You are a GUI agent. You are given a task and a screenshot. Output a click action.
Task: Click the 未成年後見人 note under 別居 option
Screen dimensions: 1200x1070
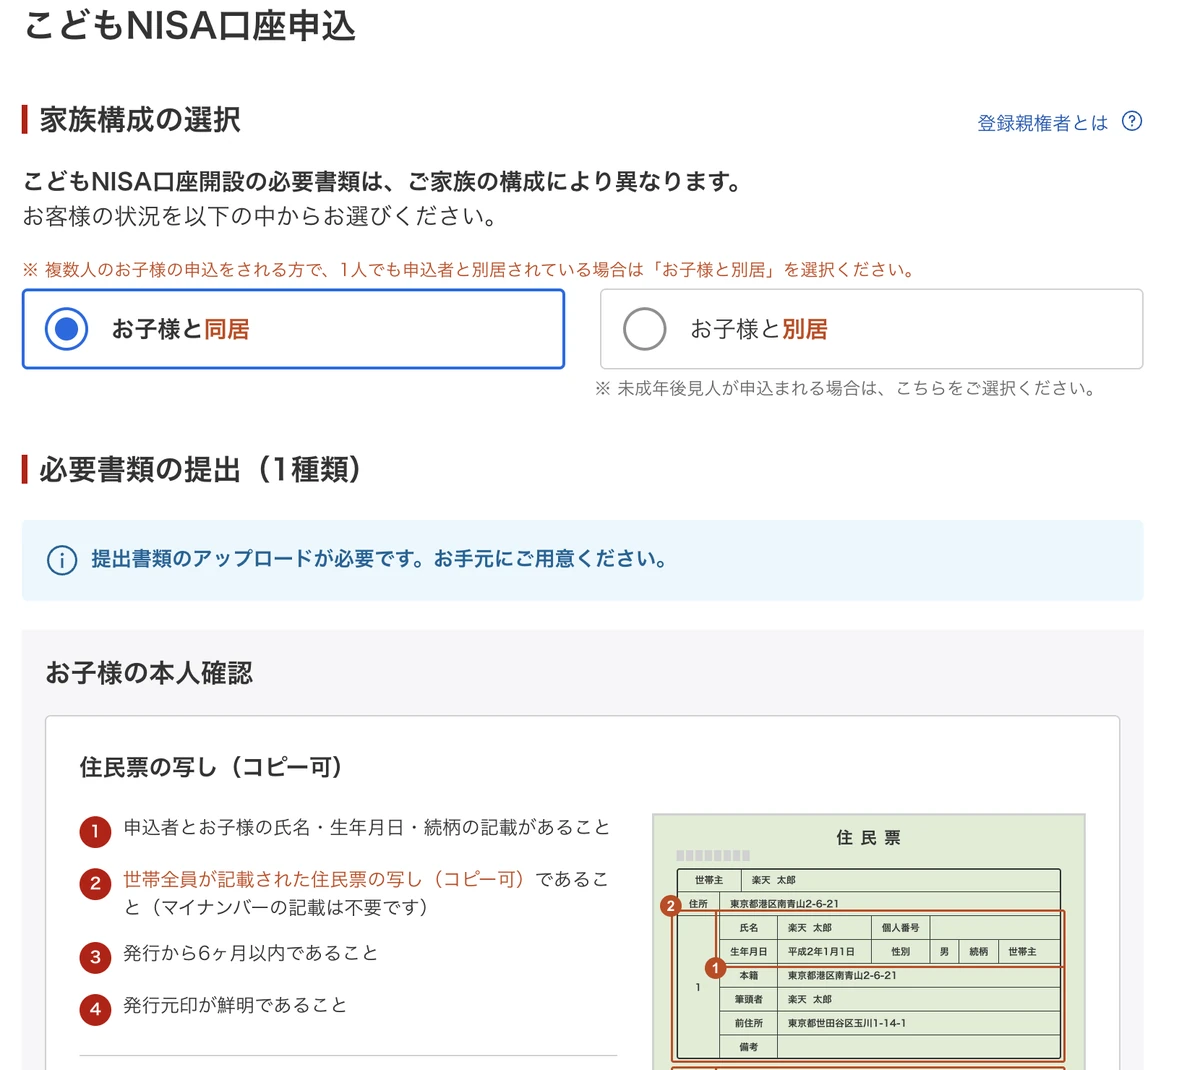coord(845,388)
